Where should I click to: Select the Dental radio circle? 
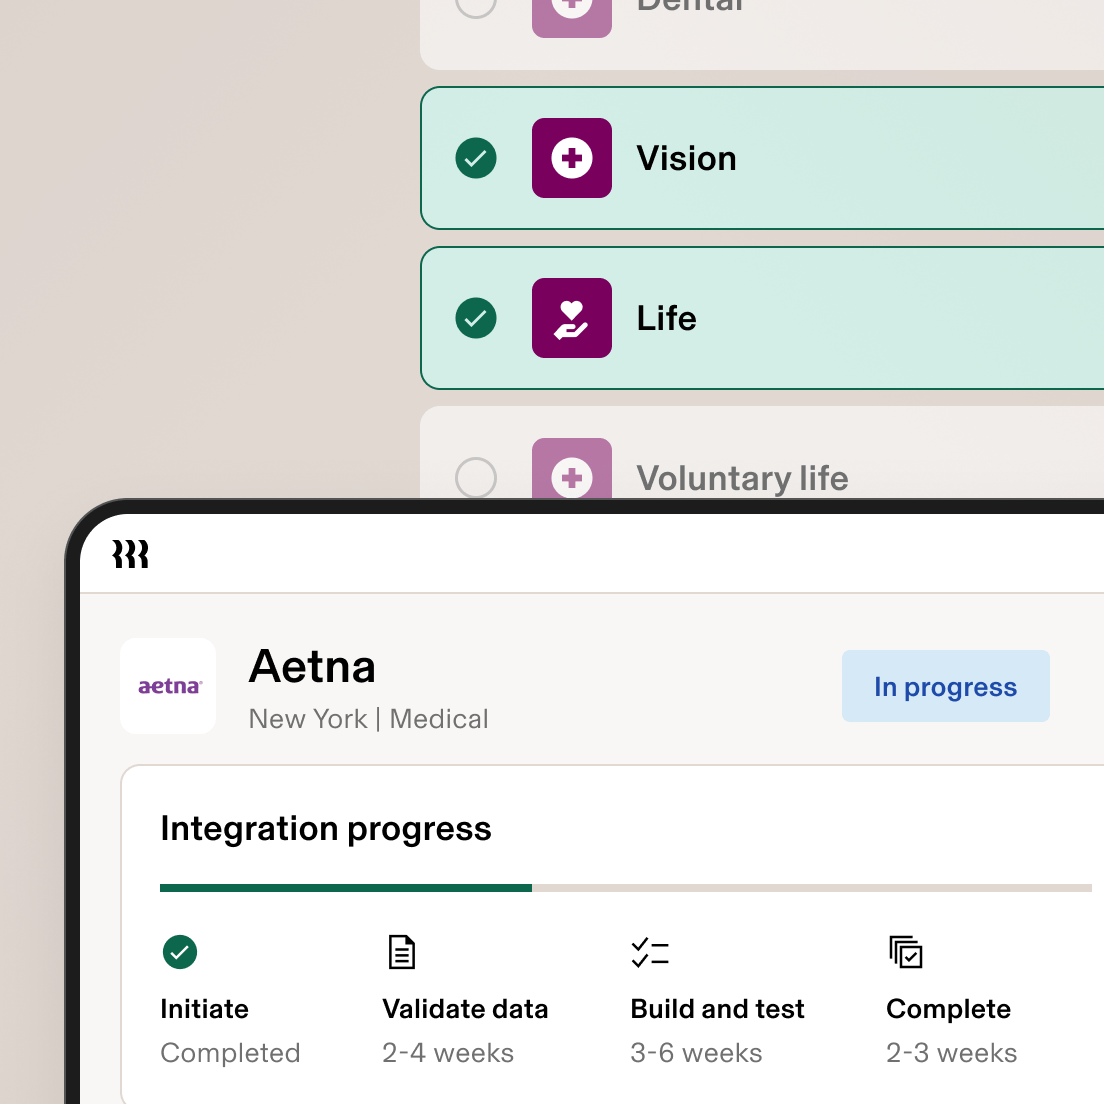pos(476,6)
